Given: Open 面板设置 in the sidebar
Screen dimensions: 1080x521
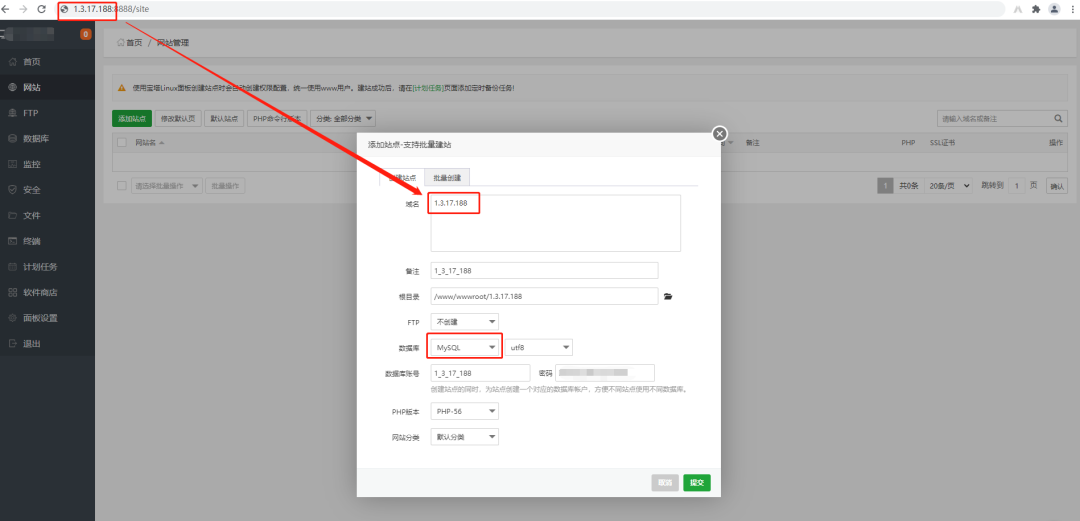Looking at the screenshot, I should click(48, 318).
